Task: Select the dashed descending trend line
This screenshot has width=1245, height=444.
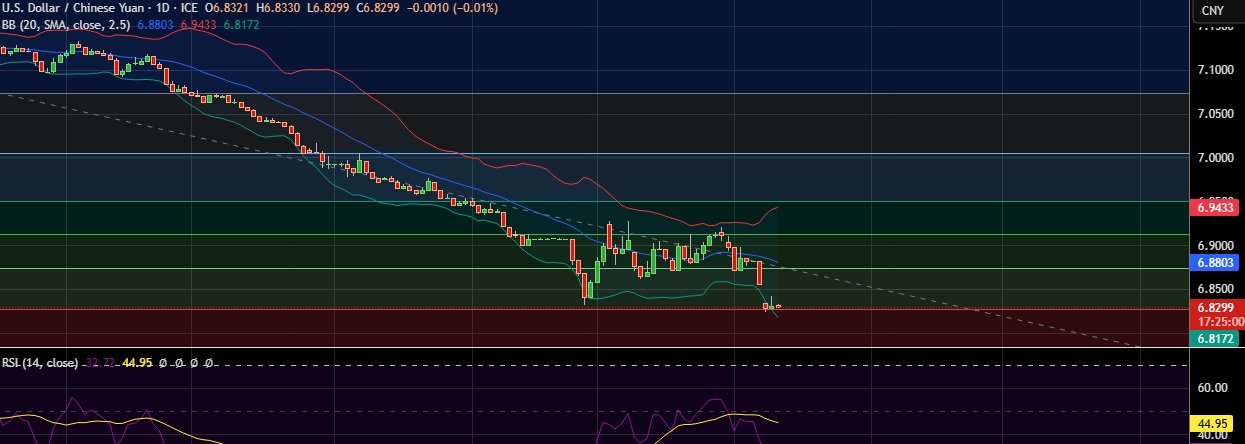Action: (568, 218)
